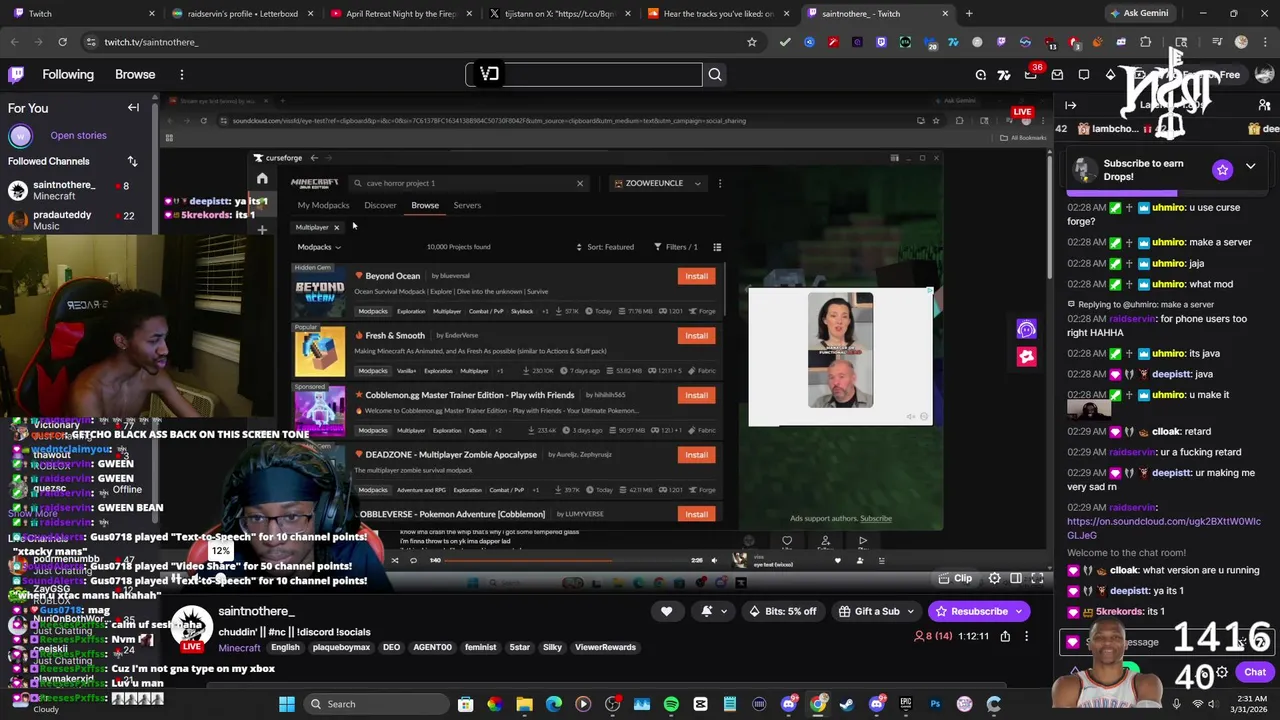The width and height of the screenshot is (1280, 720).
Task: Clear the CurseForge search field
Action: point(579,183)
